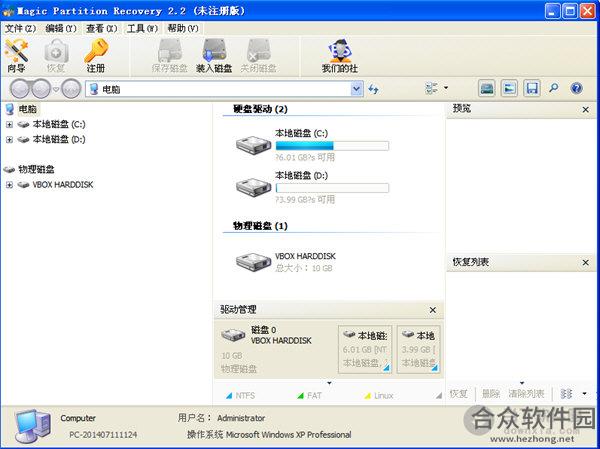Open the 我们的社 community icon
The width and height of the screenshot is (600, 449).
[340, 56]
